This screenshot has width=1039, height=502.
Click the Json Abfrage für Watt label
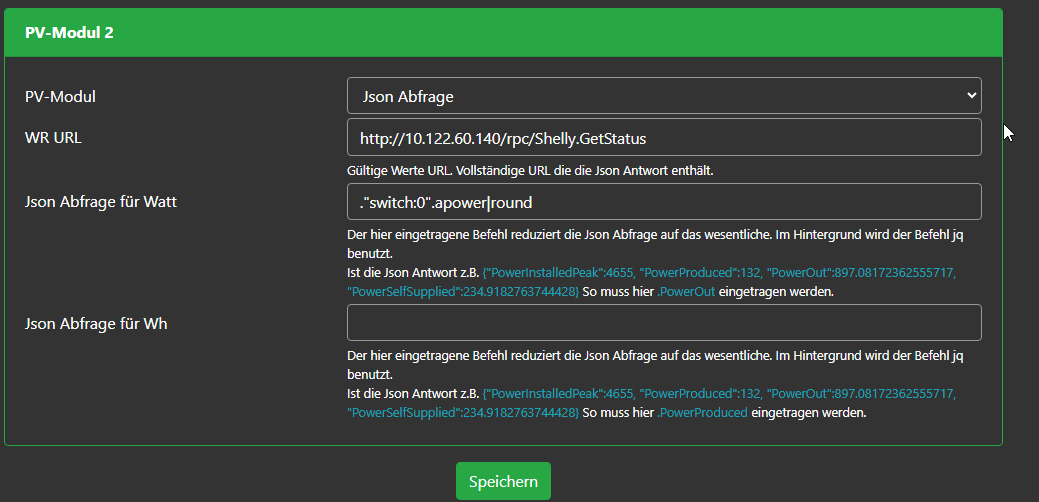101,202
